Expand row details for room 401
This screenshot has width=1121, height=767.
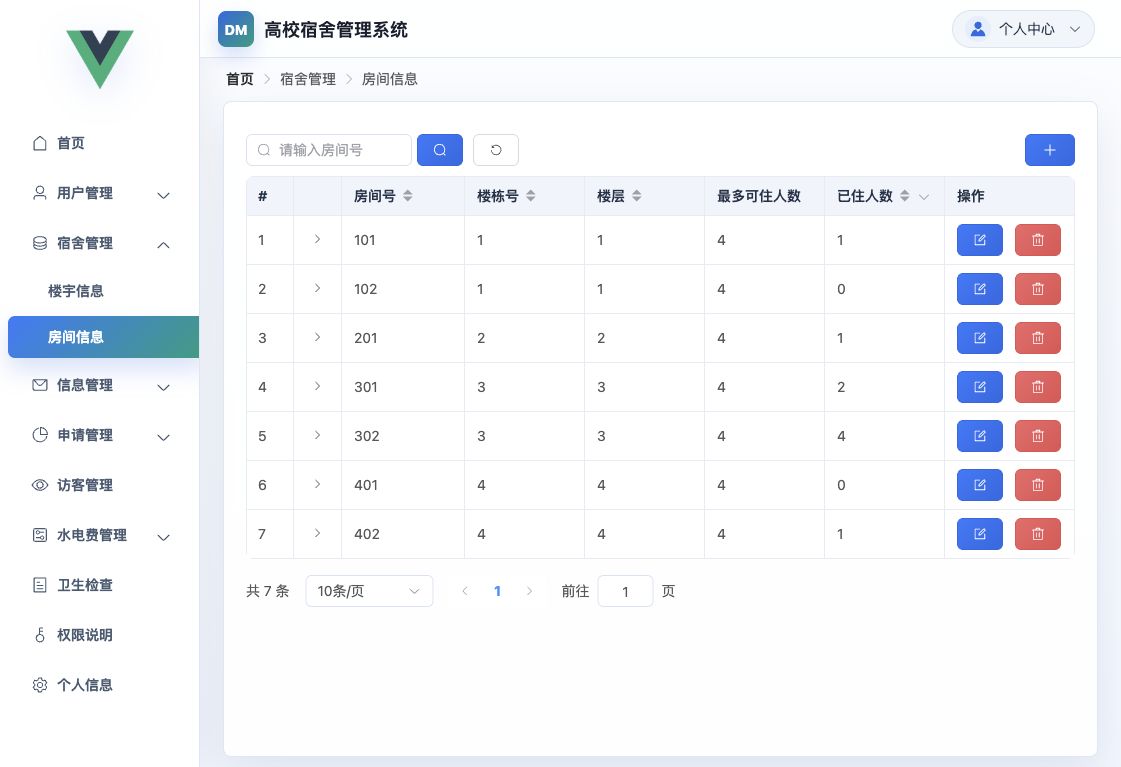[x=317, y=484]
